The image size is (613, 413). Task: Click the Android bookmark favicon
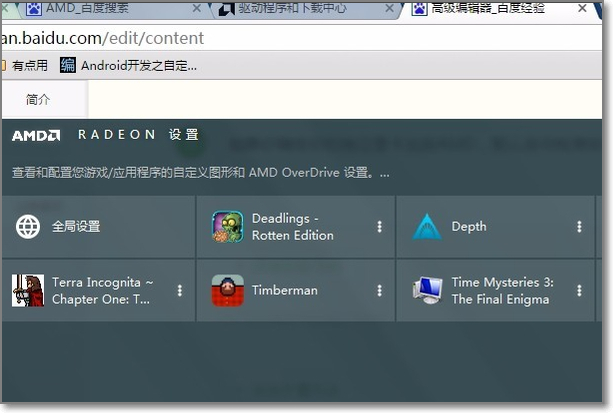click(68, 65)
